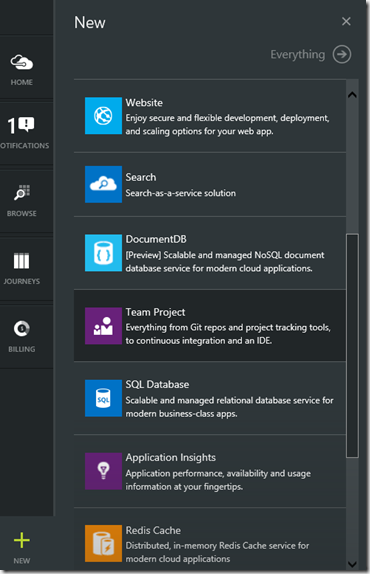Click the Application Insights lightbulb icon
Screen dimensions: 370x574
tap(103, 471)
